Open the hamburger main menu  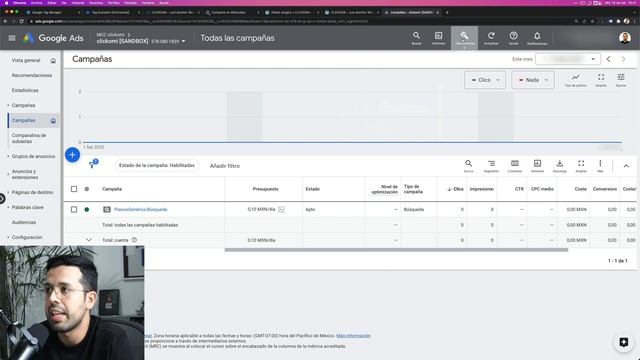tap(12, 38)
